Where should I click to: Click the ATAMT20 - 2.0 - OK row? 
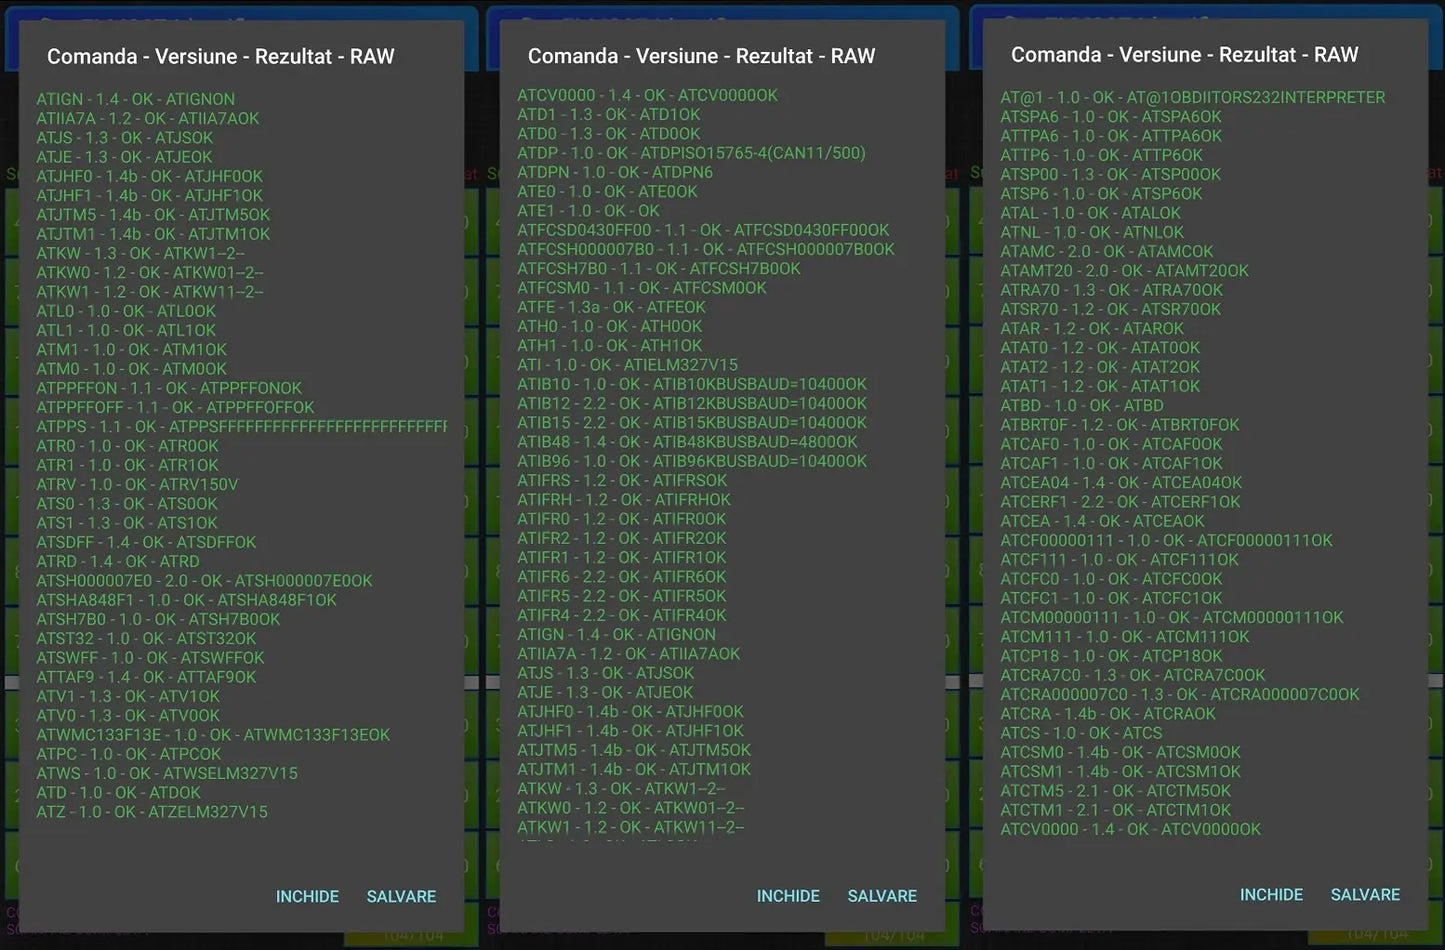(1125, 271)
